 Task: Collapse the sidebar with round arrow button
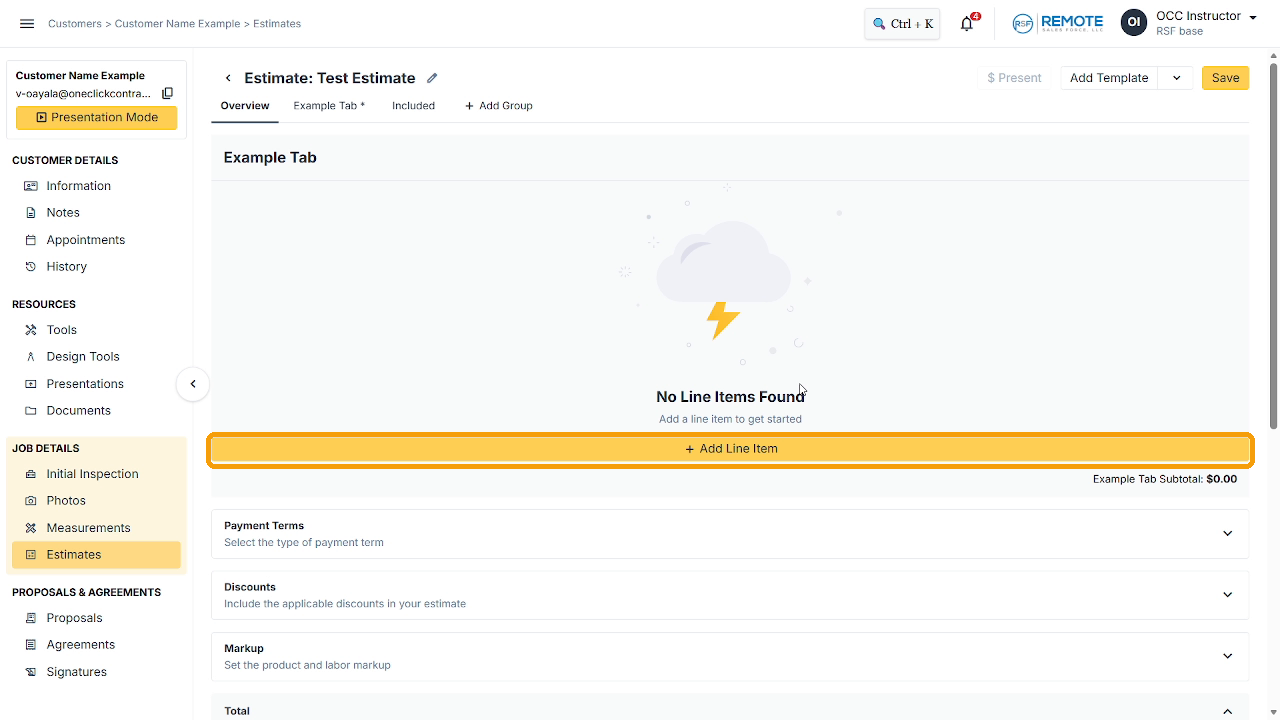pos(193,384)
